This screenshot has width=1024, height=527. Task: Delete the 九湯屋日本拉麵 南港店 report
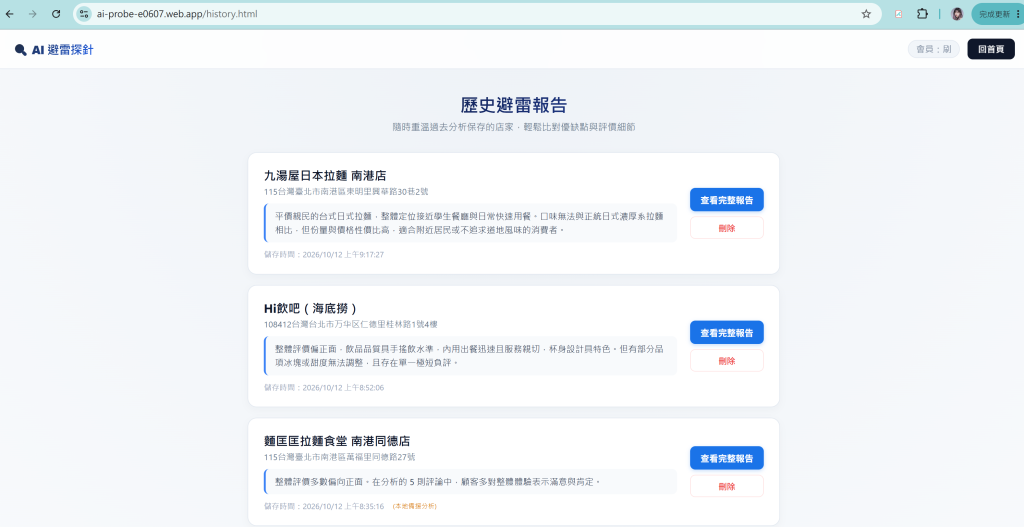(x=726, y=228)
